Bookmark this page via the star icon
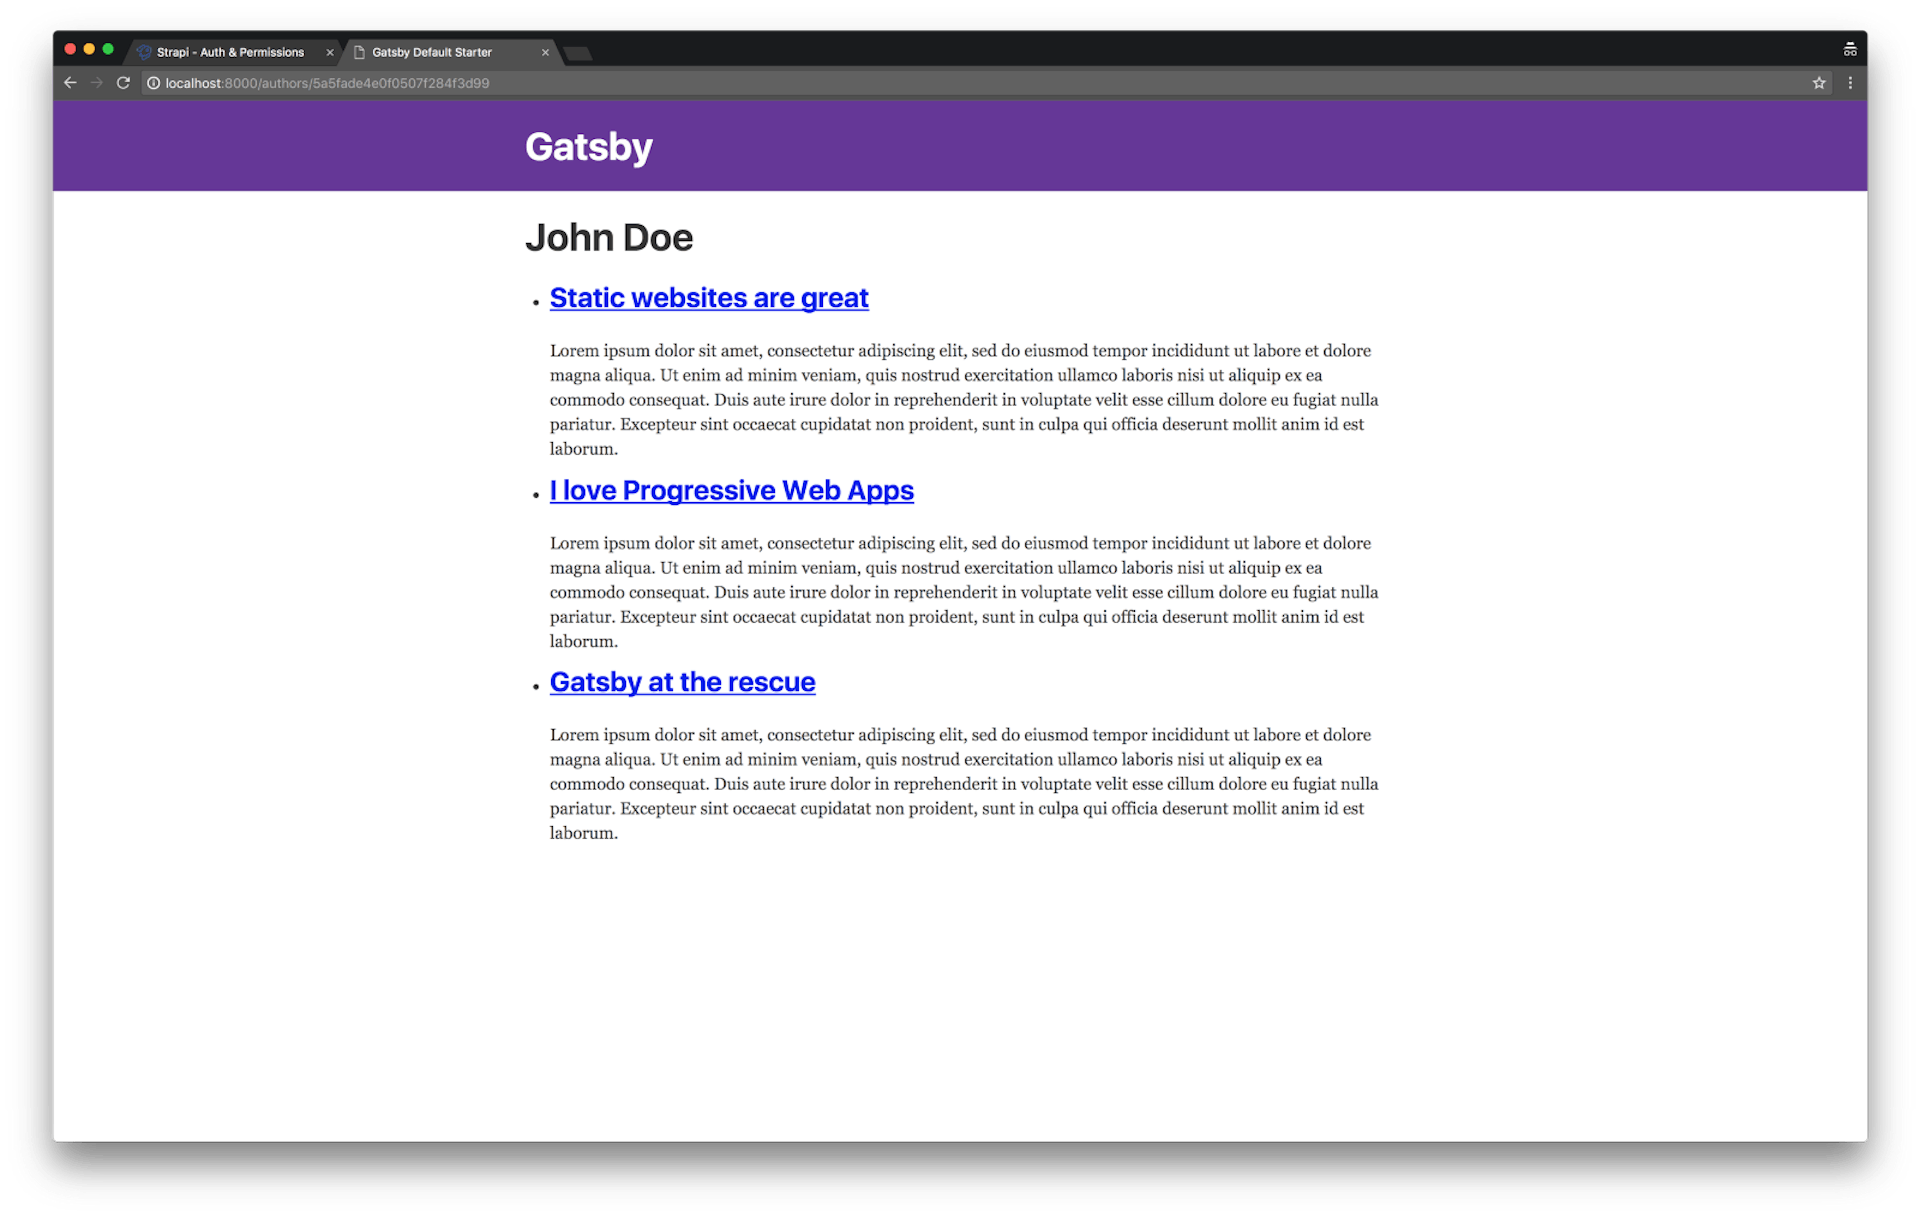The height and width of the screenshot is (1217, 1920). 1820,83
